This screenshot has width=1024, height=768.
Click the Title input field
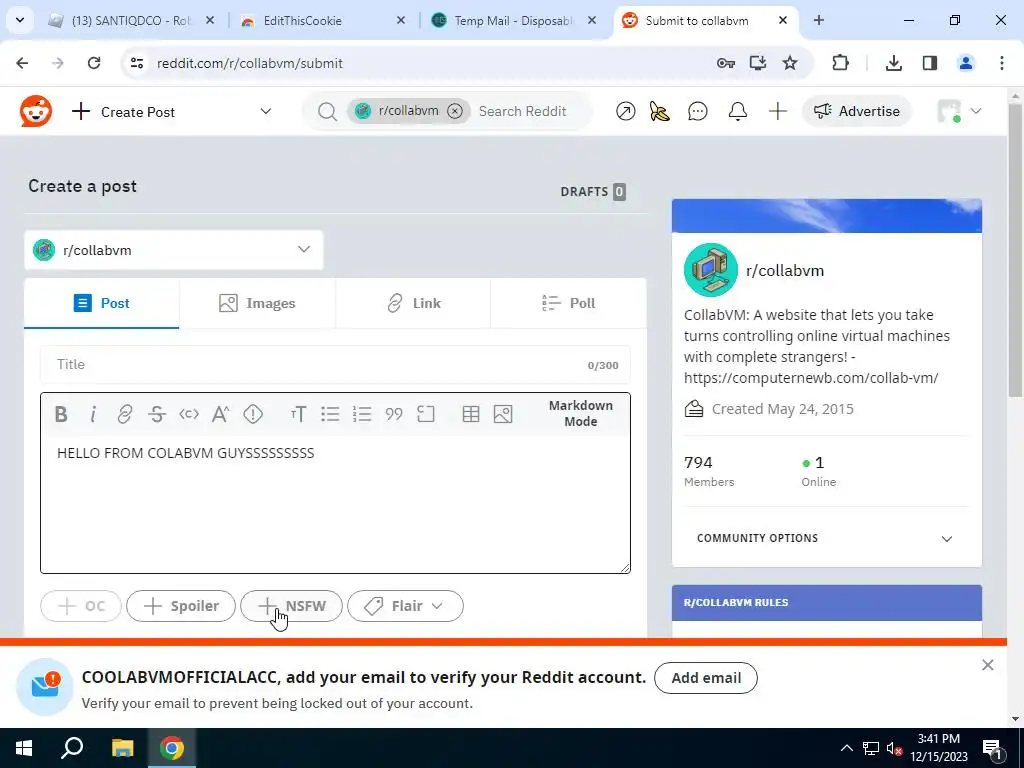pos(335,364)
